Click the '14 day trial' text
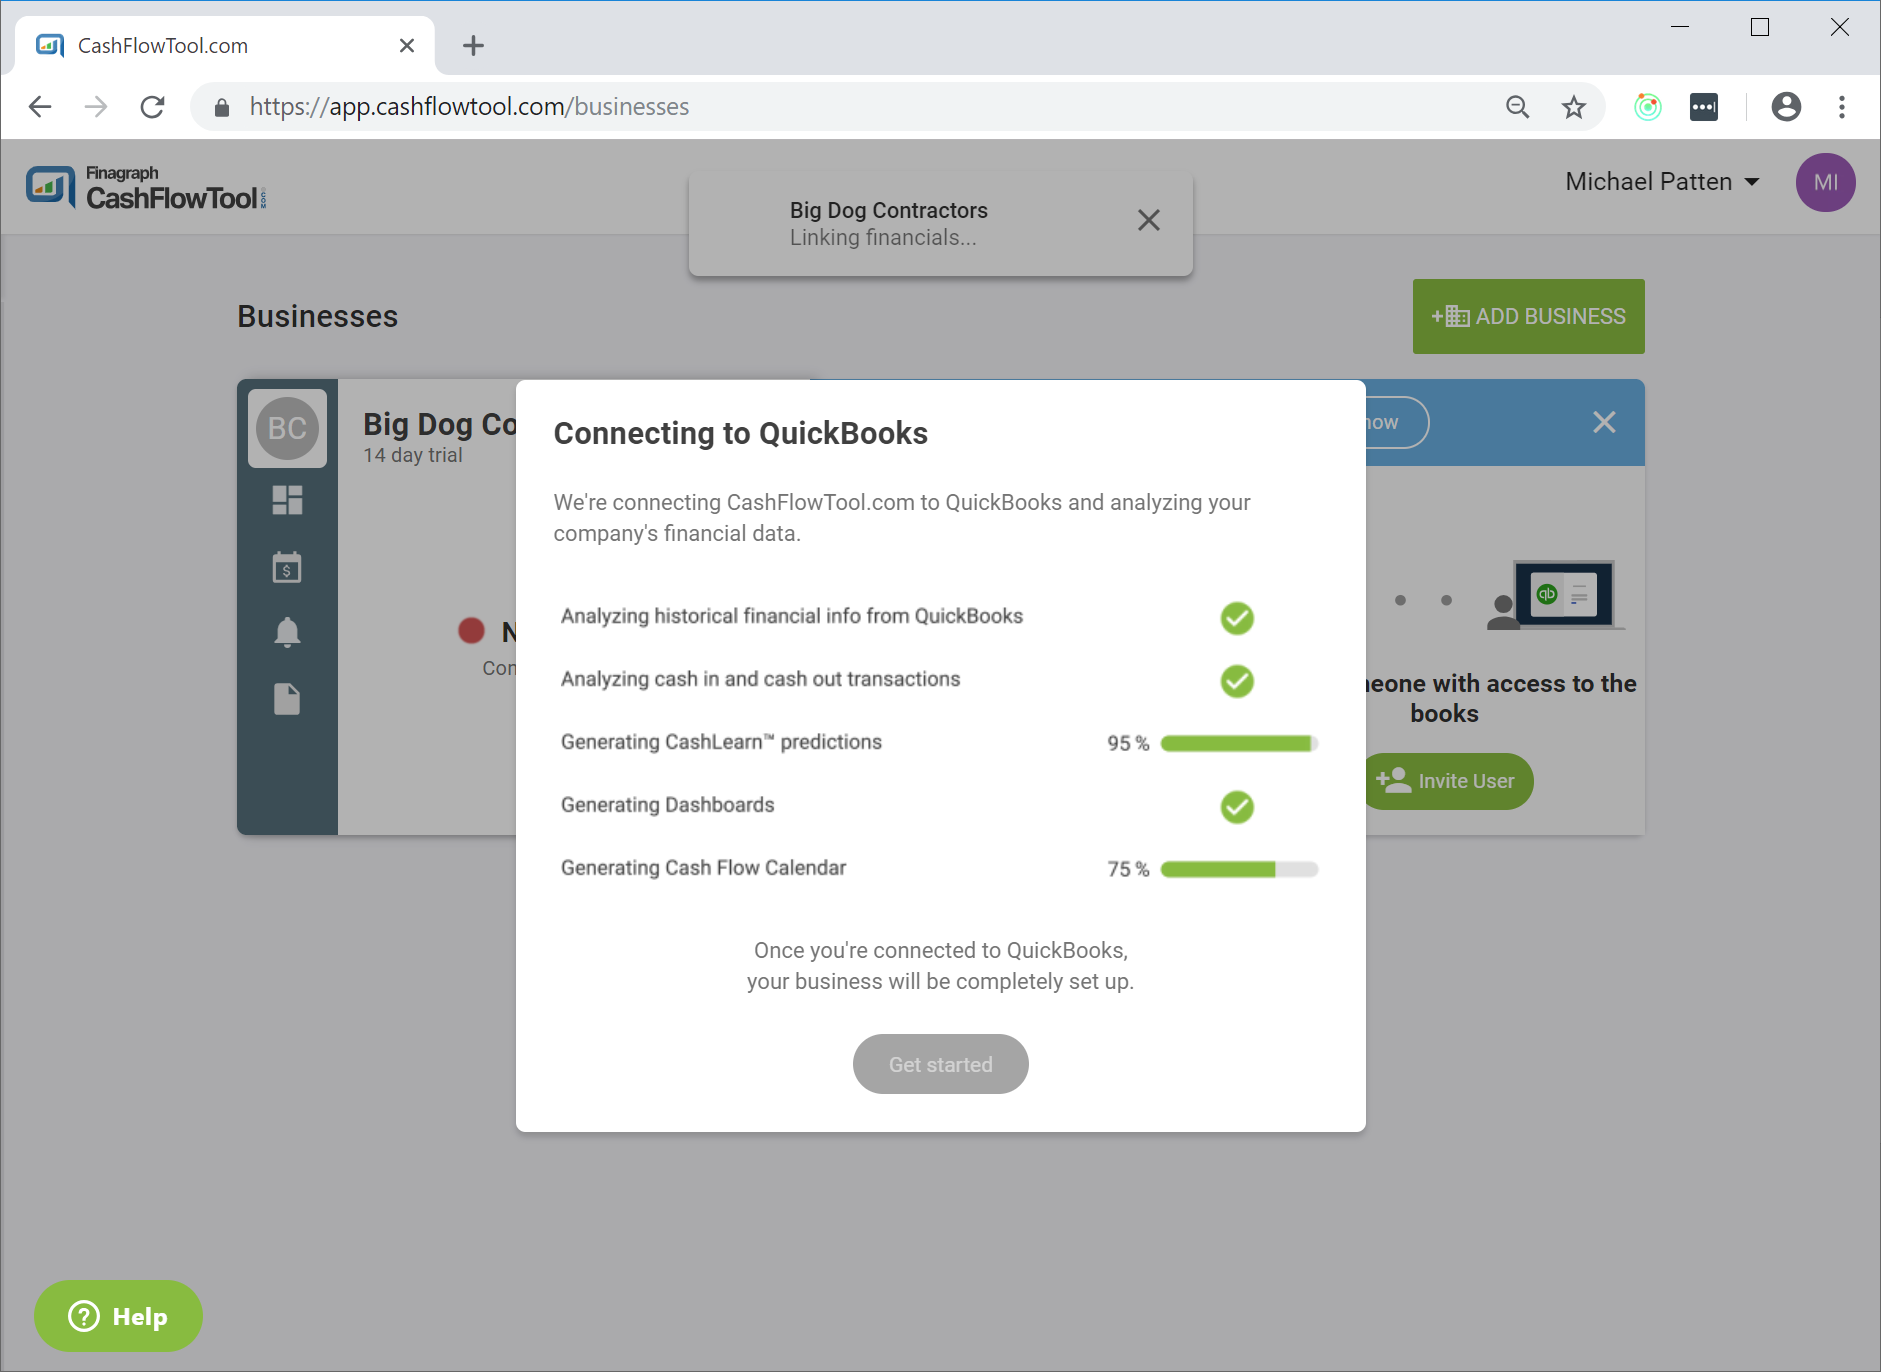This screenshot has width=1881, height=1372. [413, 455]
